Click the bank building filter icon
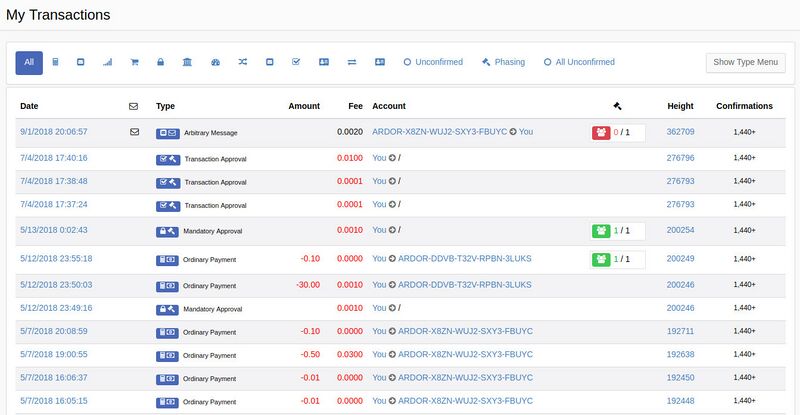800x415 pixels. [187, 62]
